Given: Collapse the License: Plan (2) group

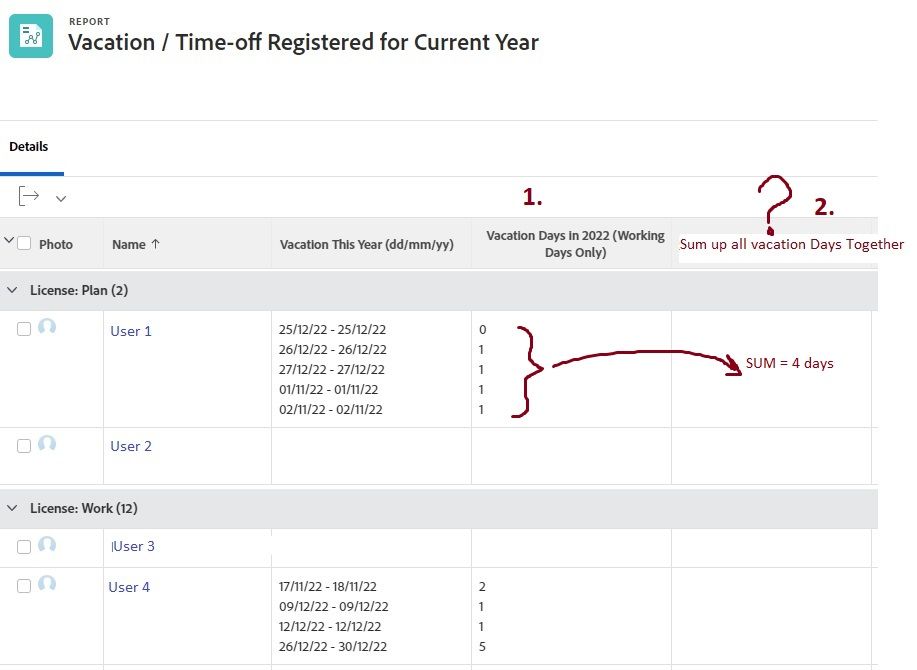Looking at the screenshot, I should pos(13,290).
